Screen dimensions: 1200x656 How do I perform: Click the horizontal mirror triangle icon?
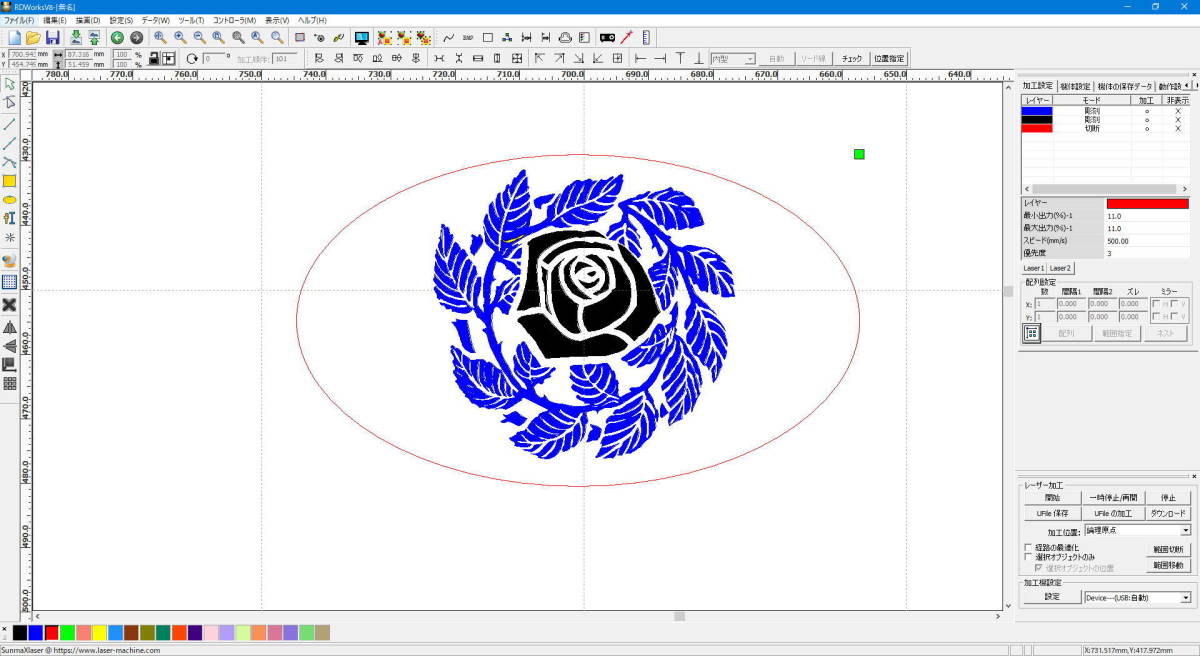coord(9,327)
